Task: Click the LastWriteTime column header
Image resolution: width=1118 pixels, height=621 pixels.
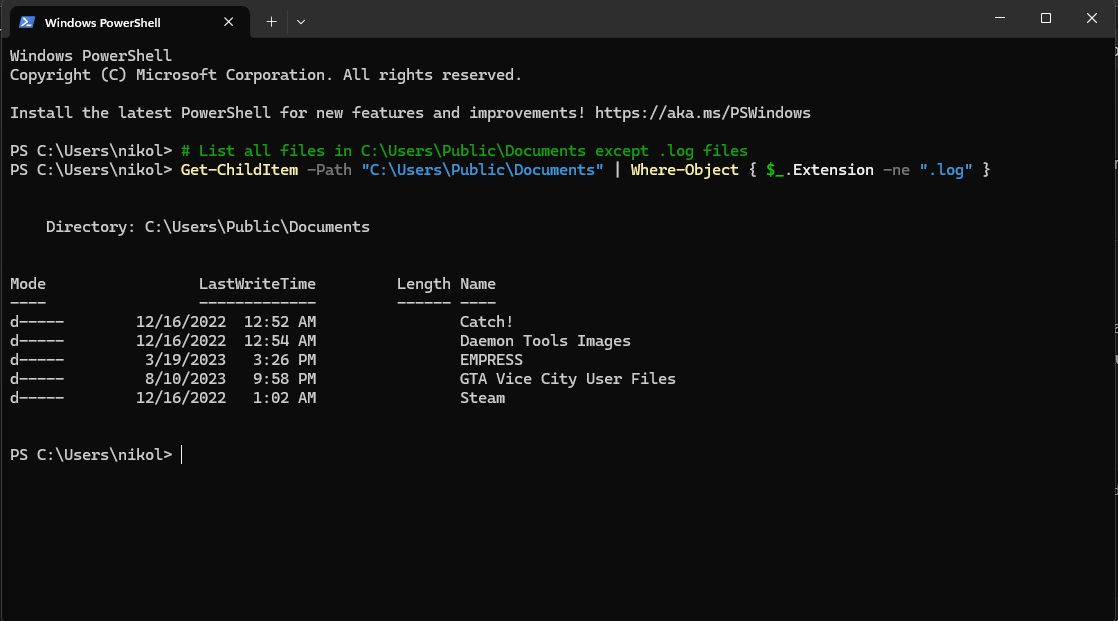Action: tap(257, 284)
